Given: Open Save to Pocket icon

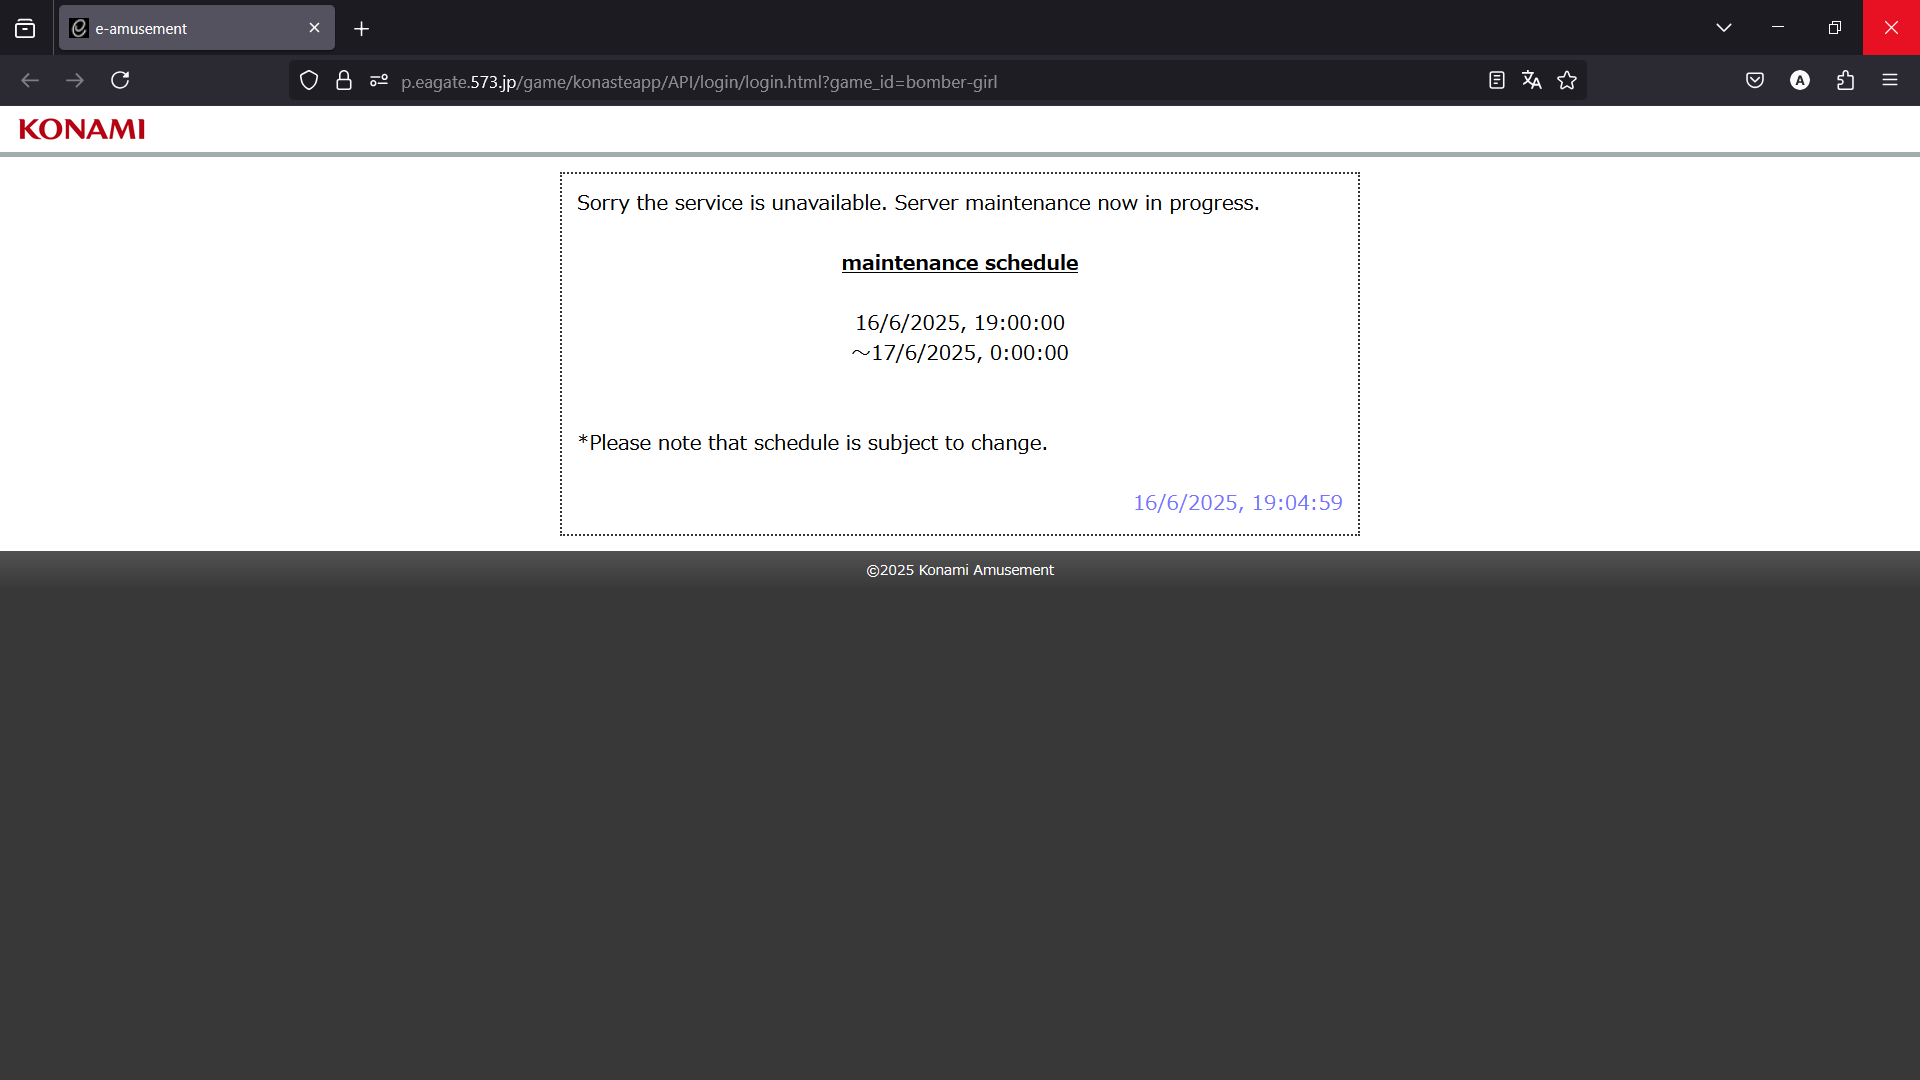Looking at the screenshot, I should tap(1754, 81).
